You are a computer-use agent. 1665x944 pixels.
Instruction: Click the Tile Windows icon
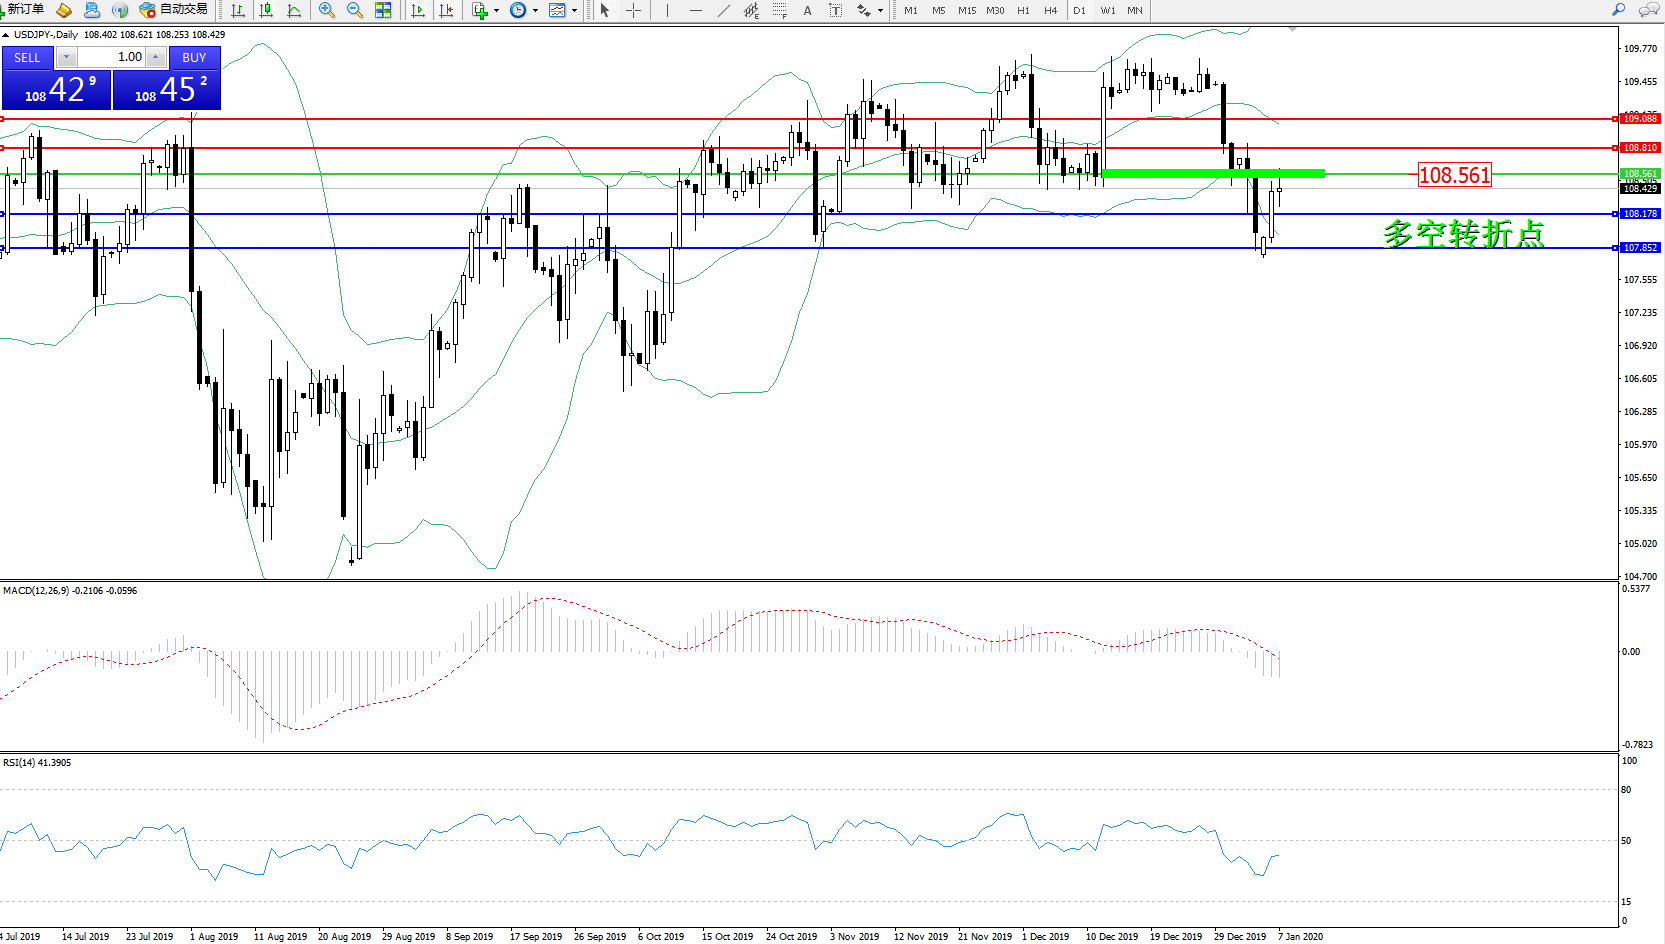[x=383, y=10]
